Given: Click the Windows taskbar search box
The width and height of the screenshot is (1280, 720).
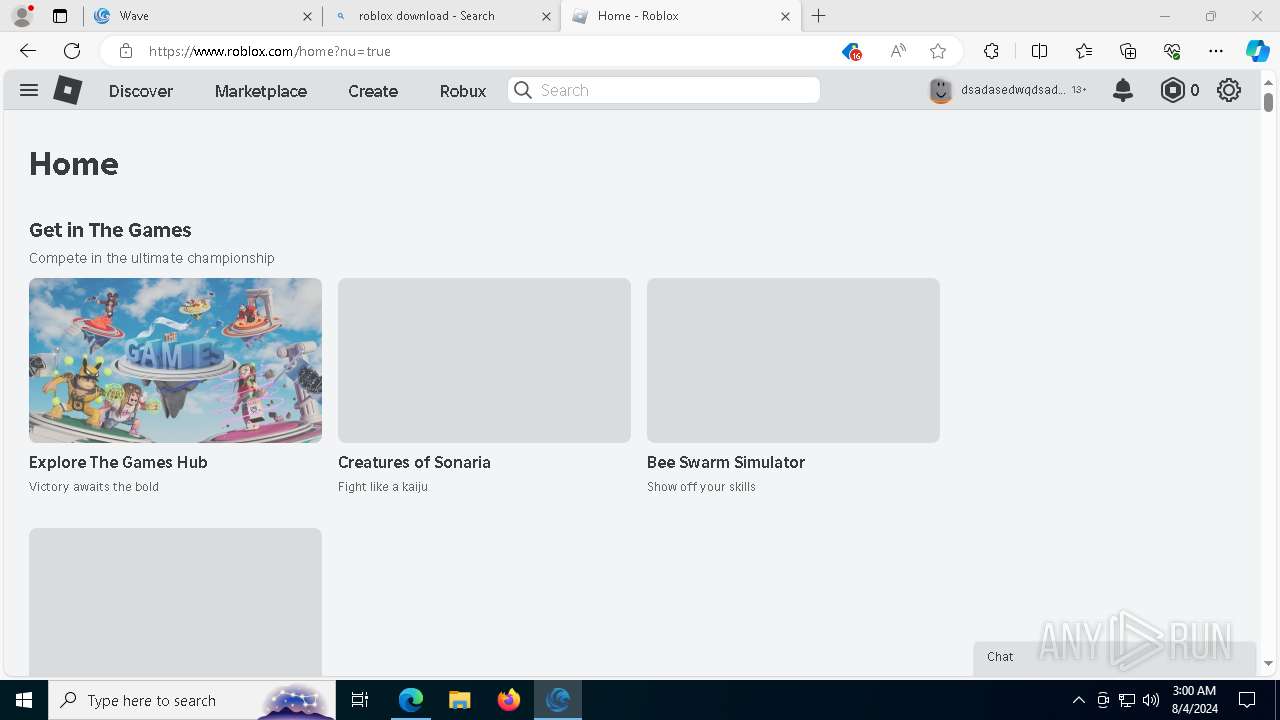Looking at the screenshot, I should [192, 700].
